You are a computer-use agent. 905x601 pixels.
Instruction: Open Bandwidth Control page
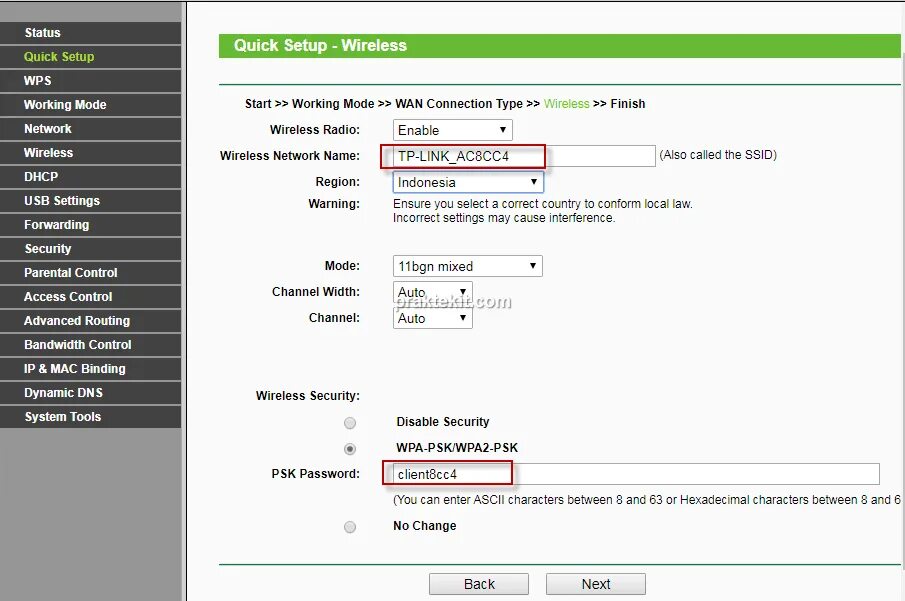[x=90, y=345]
